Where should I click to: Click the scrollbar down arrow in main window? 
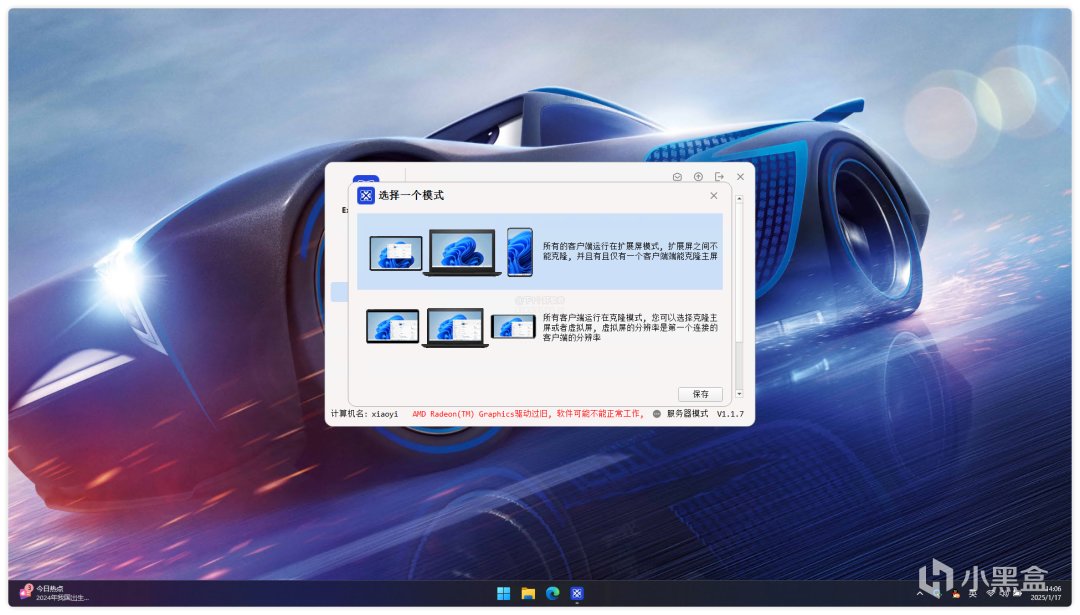(x=739, y=394)
